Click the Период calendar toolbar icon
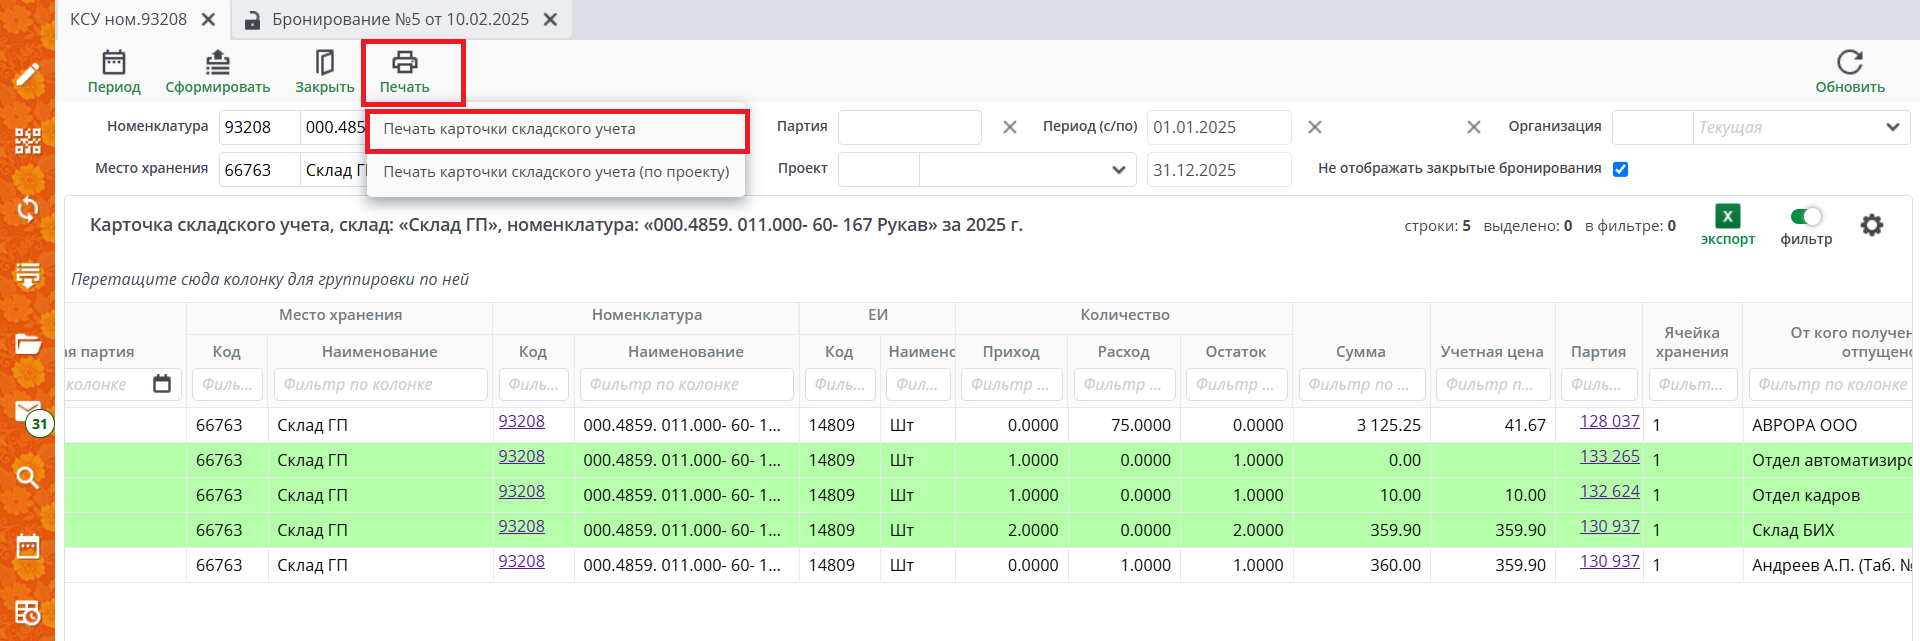Image resolution: width=1920 pixels, height=641 pixels. (x=114, y=64)
